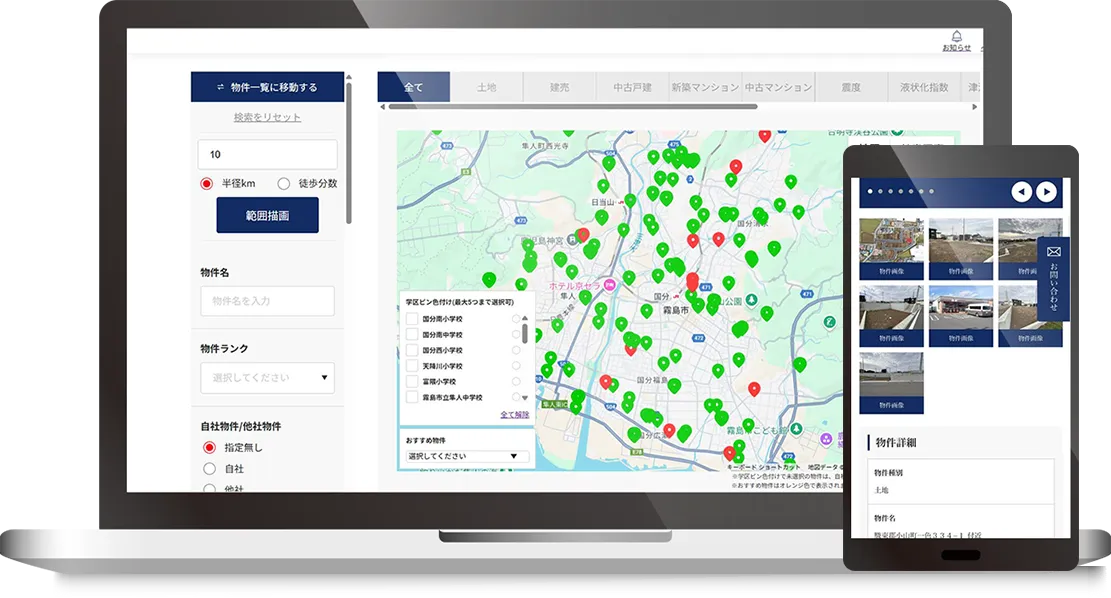Open the お問い合わせ envelope contact tab
Image resolution: width=1111 pixels, height=598 pixels.
click(1053, 278)
